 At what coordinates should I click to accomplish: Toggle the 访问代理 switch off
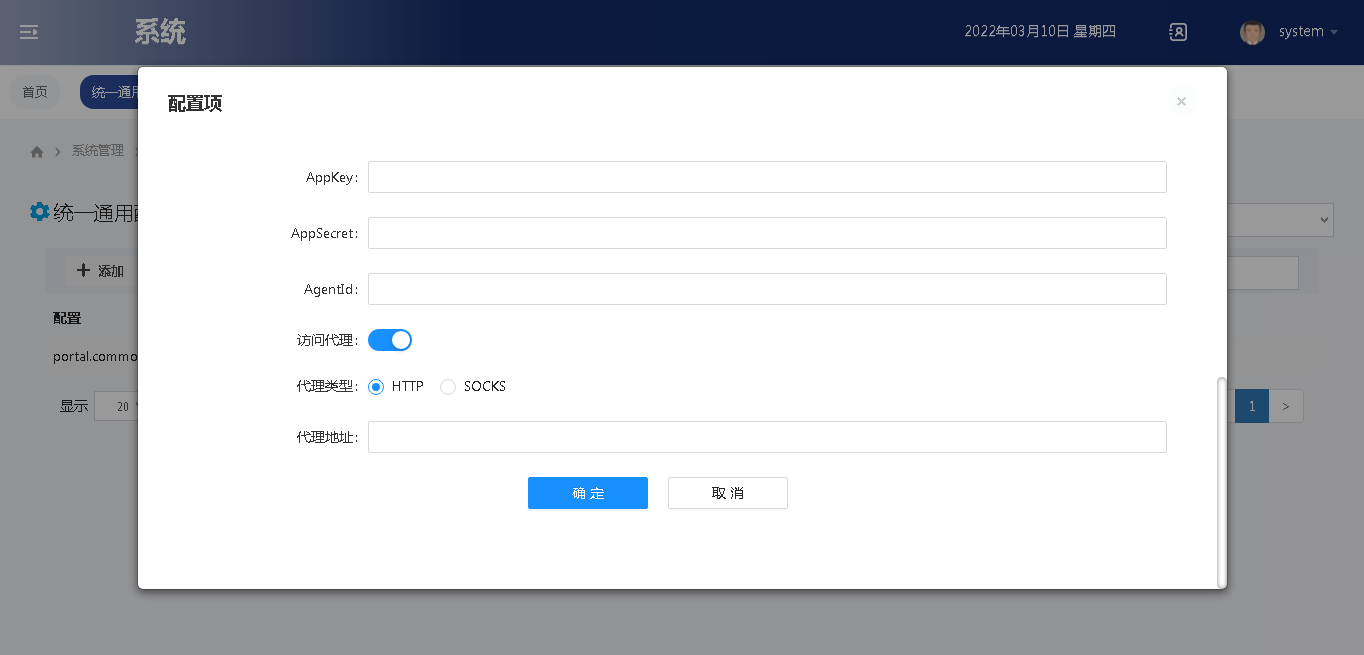point(390,340)
